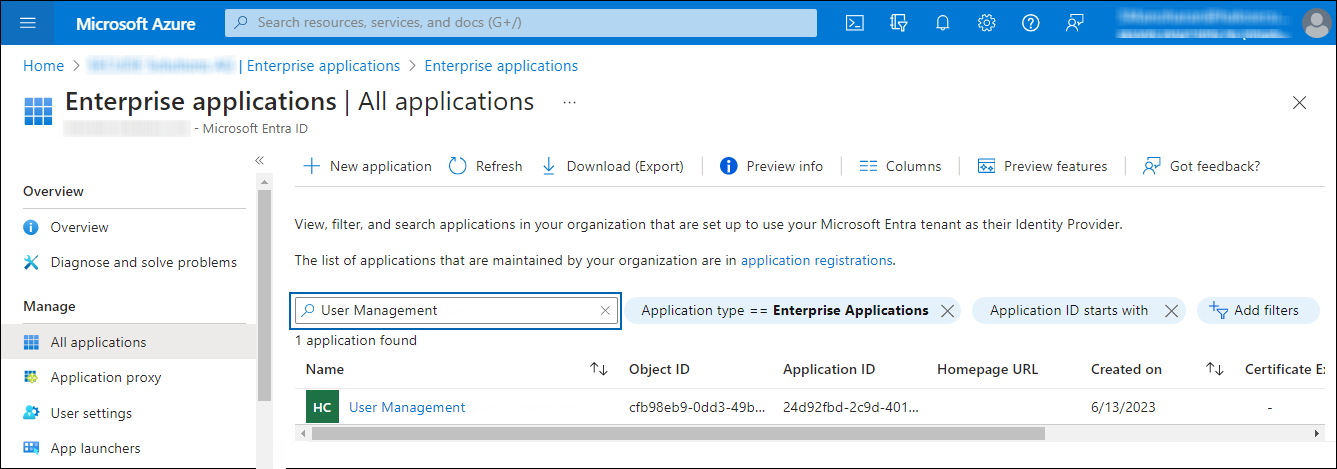Collapse the left navigation pane
Viewport: 1337px width, 469px height.
coord(259,160)
